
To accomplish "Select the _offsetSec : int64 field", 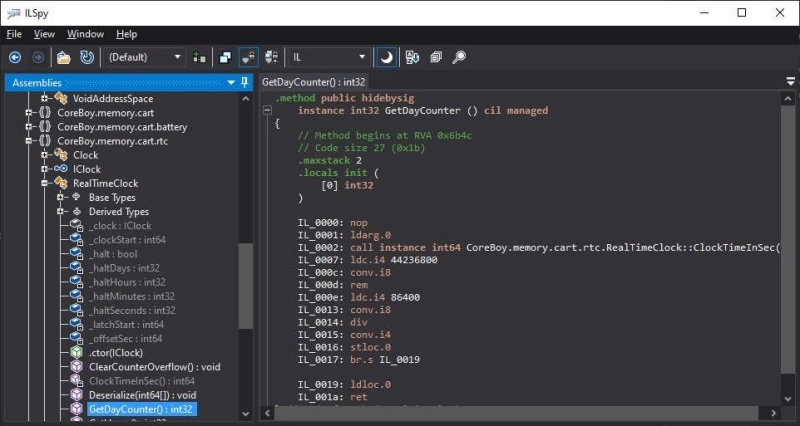I will [x=126, y=338].
